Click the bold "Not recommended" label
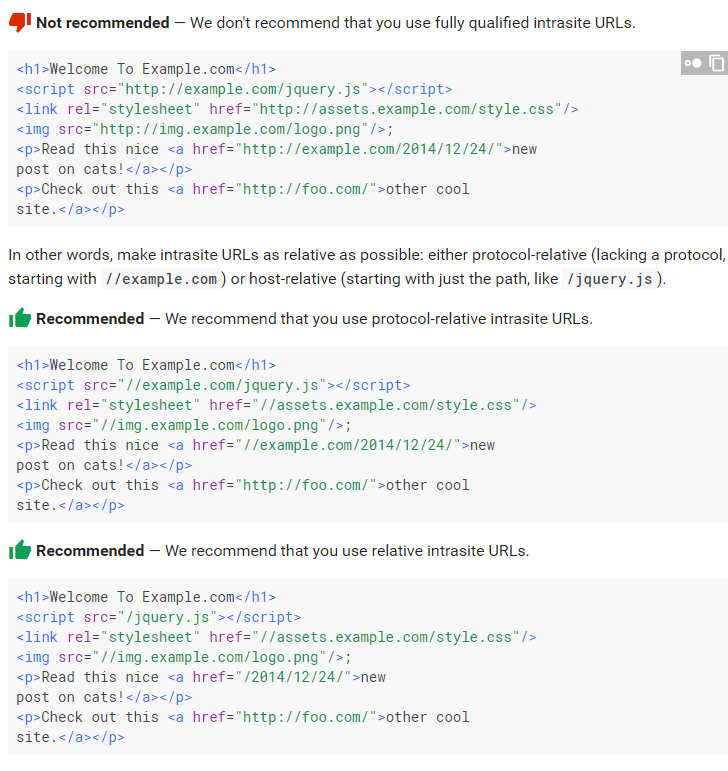This screenshot has width=728, height=771. (x=103, y=23)
